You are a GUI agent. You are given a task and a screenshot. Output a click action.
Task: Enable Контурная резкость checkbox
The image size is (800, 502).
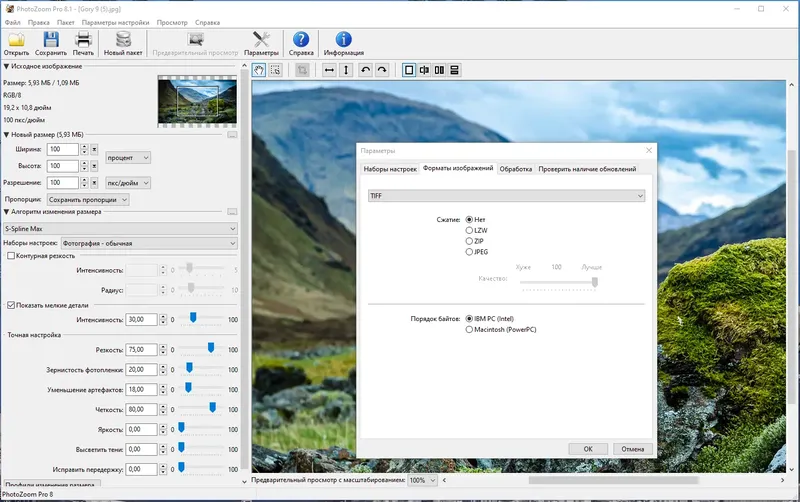11,256
